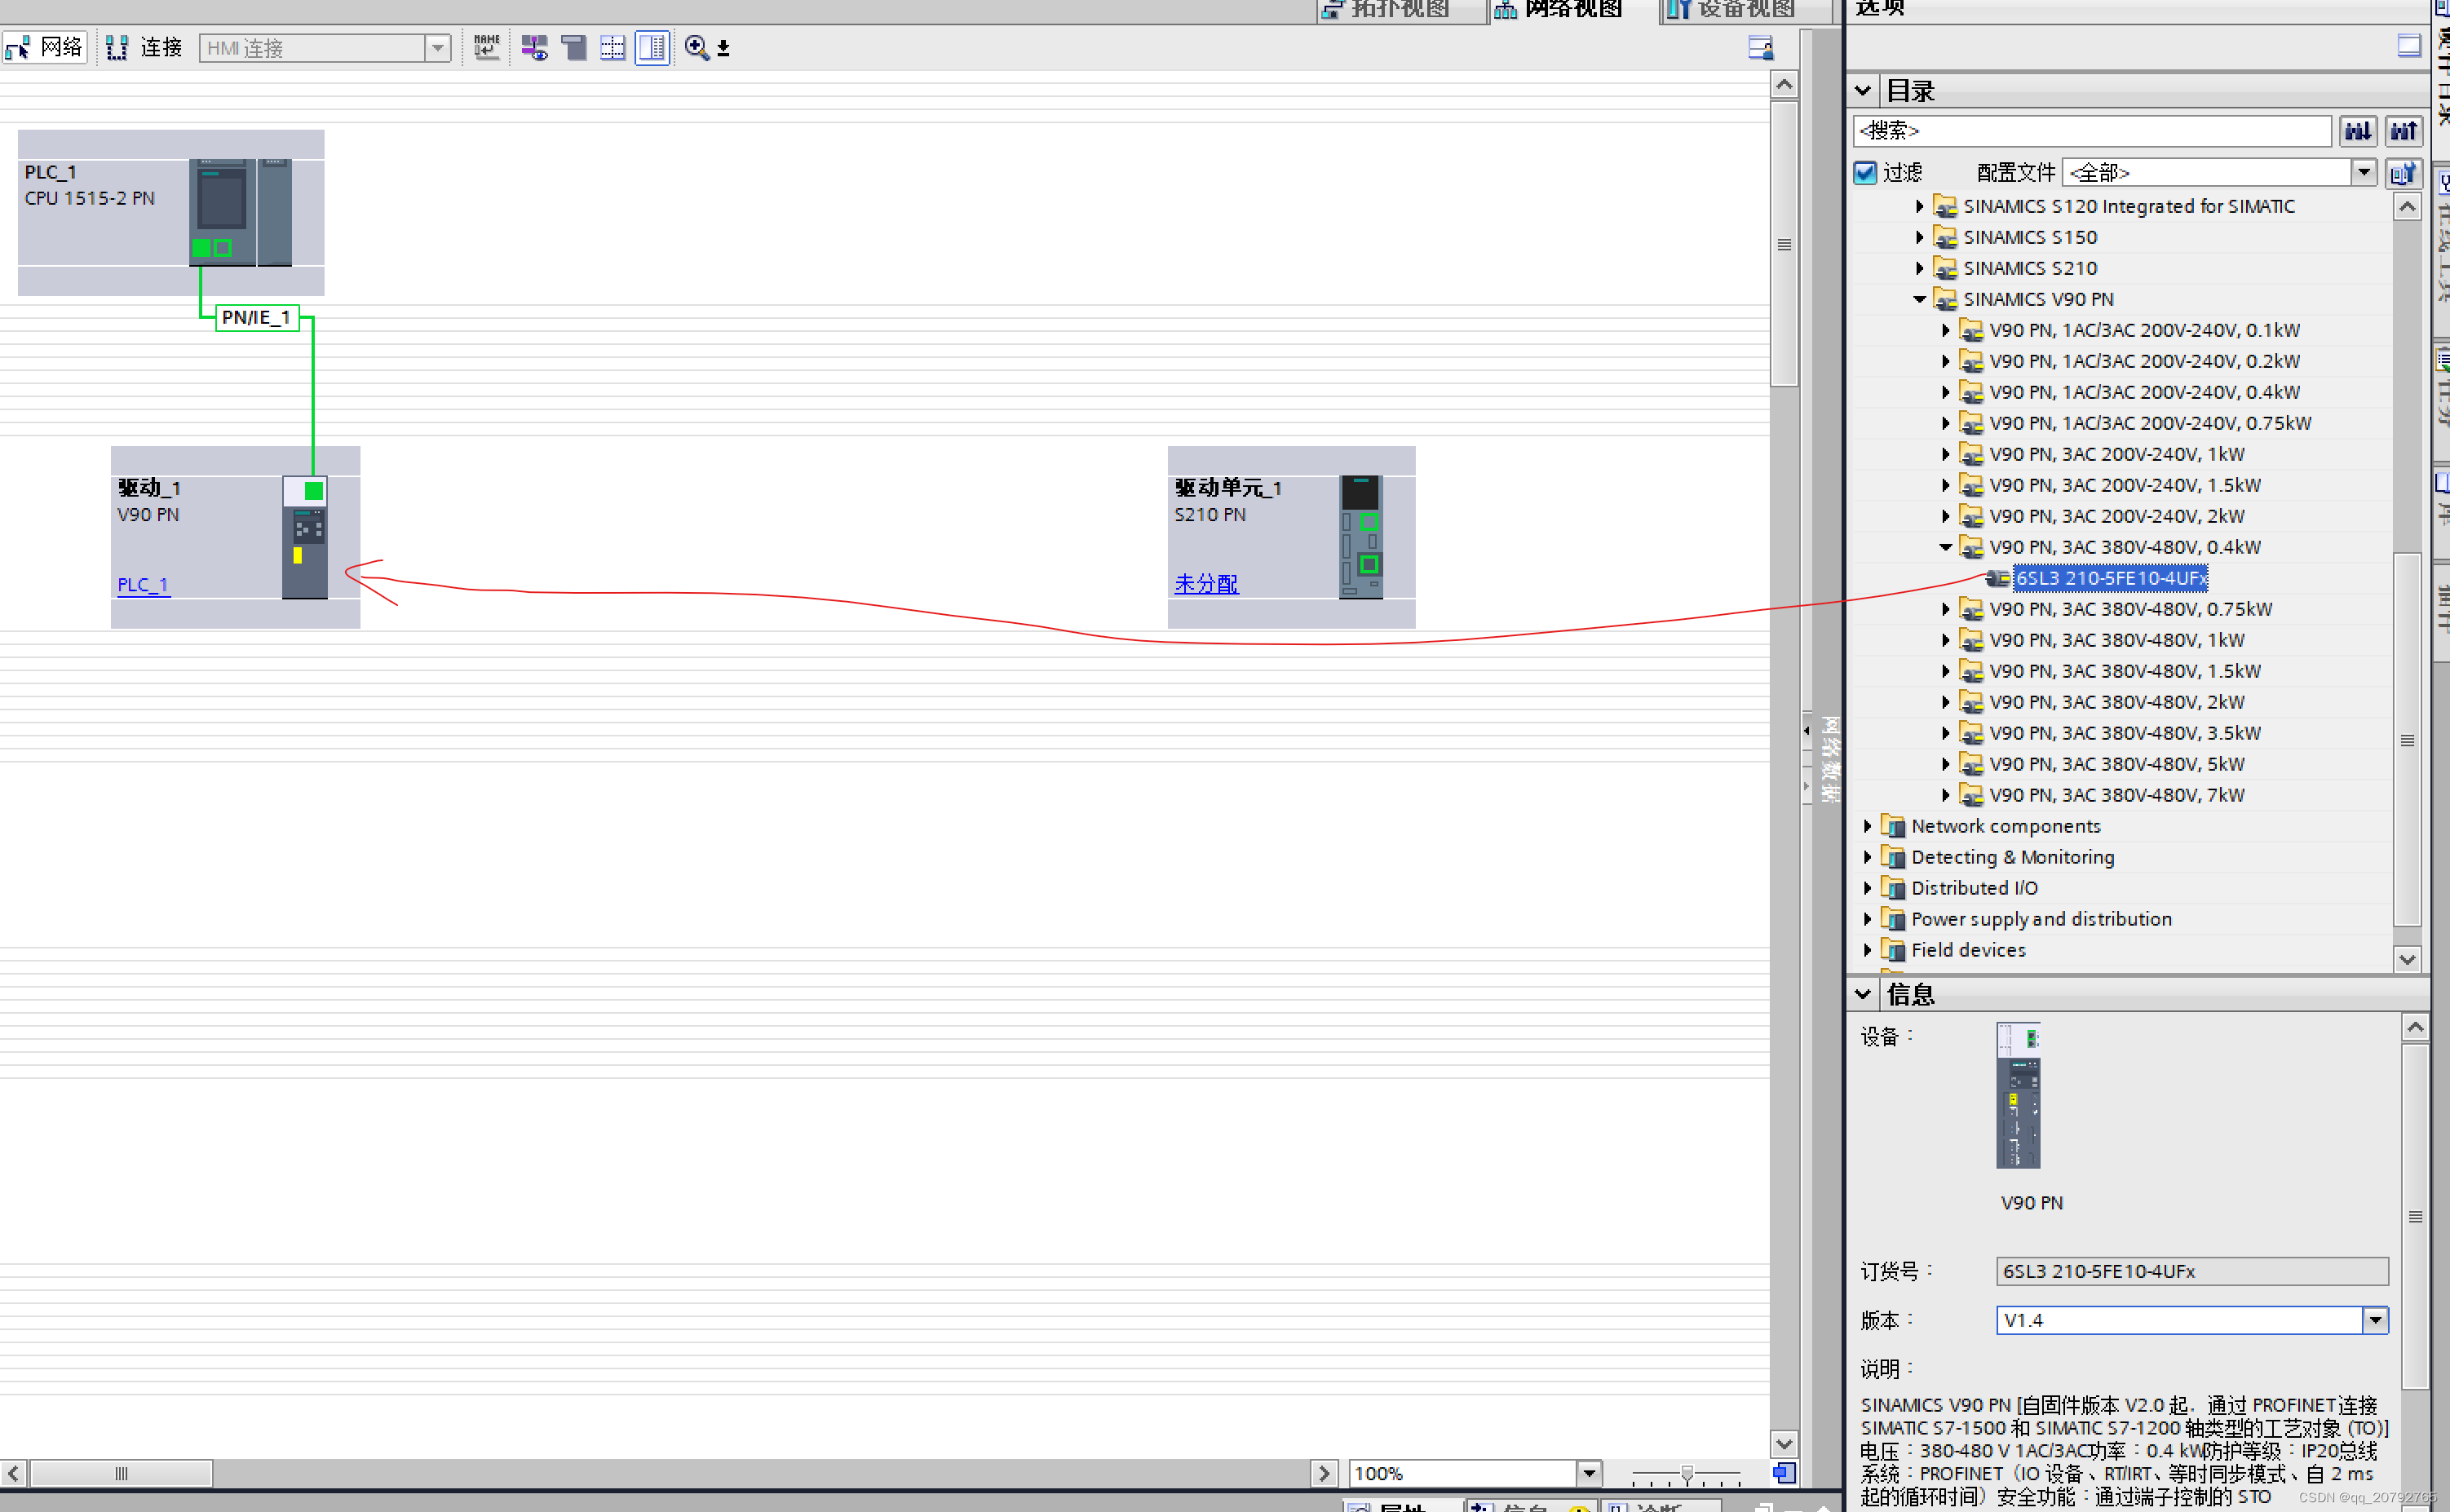The height and width of the screenshot is (1512, 2450).
Task: Select V90 PN, 3AC 200V-240V, 1.5kW
Action: click(2125, 485)
